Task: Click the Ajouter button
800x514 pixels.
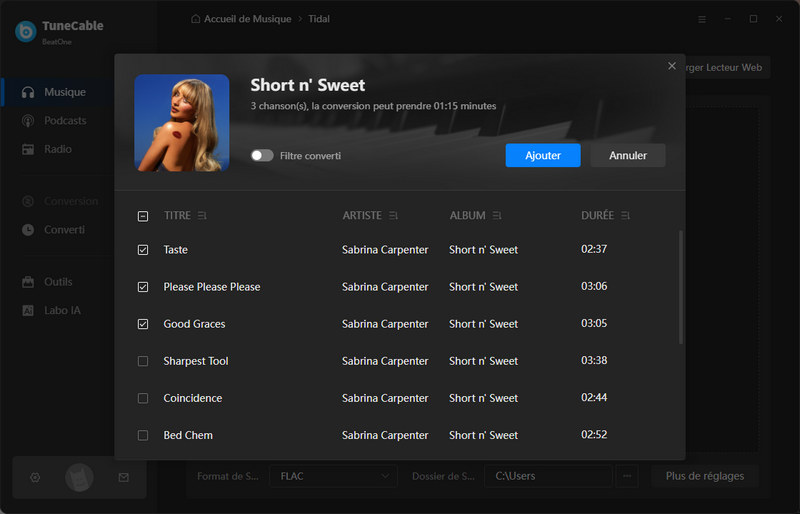Action: [543, 155]
